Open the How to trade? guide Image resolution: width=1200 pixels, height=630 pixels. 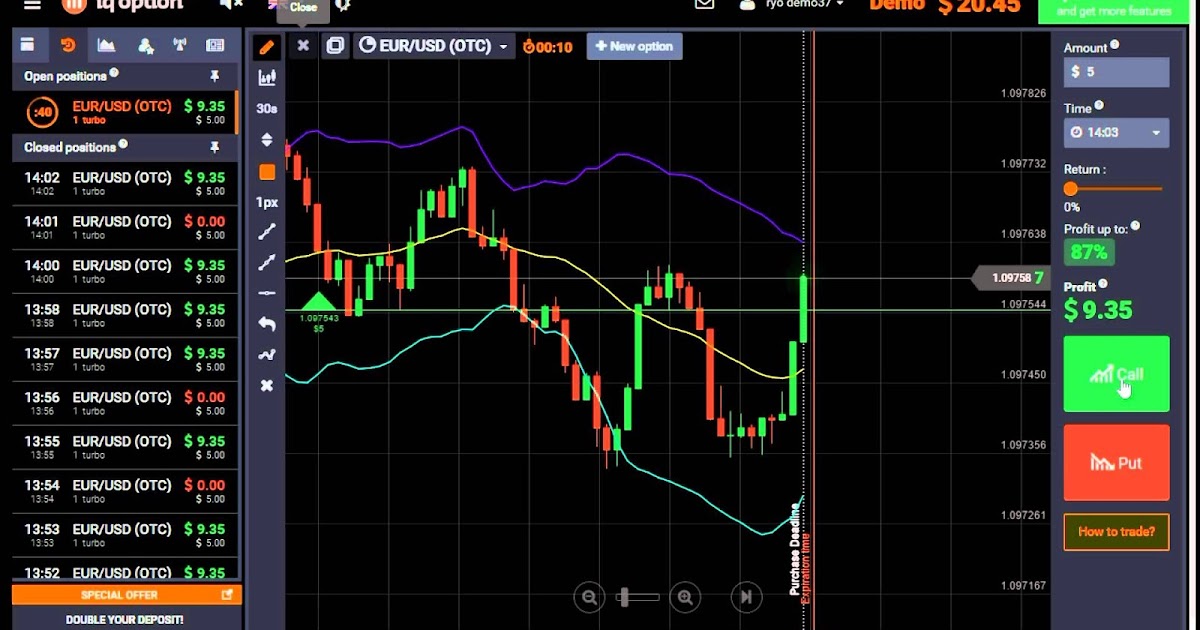click(1116, 532)
